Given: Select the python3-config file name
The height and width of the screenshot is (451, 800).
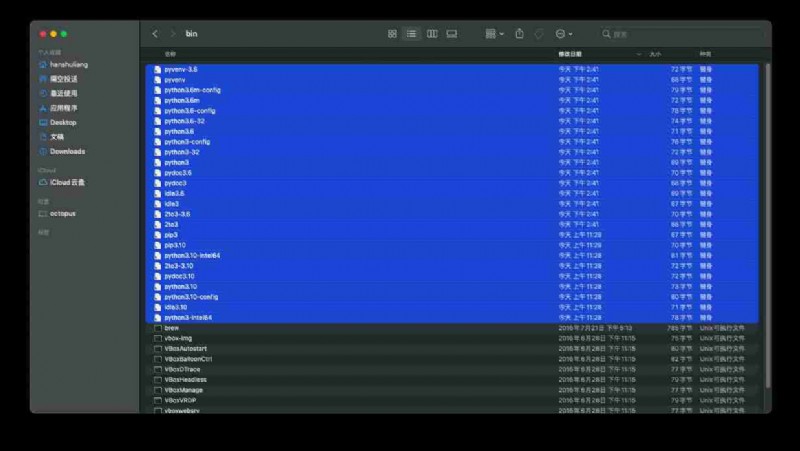Looking at the screenshot, I should (187, 142).
